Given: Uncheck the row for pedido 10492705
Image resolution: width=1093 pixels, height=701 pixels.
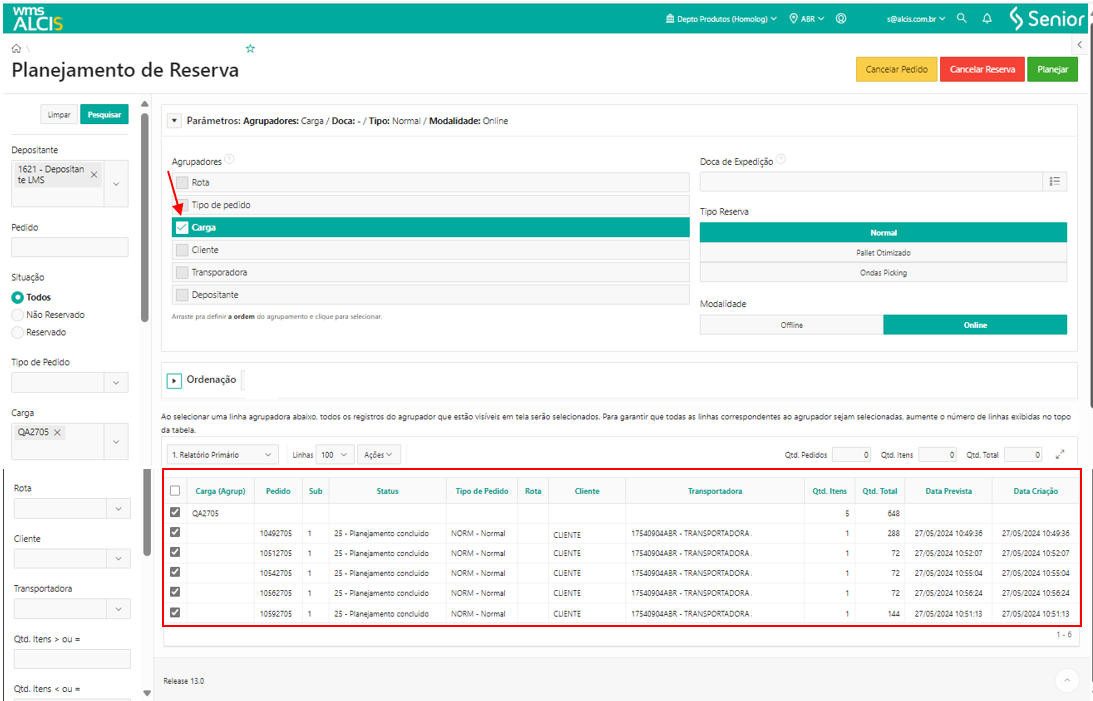Looking at the screenshot, I should tap(176, 533).
